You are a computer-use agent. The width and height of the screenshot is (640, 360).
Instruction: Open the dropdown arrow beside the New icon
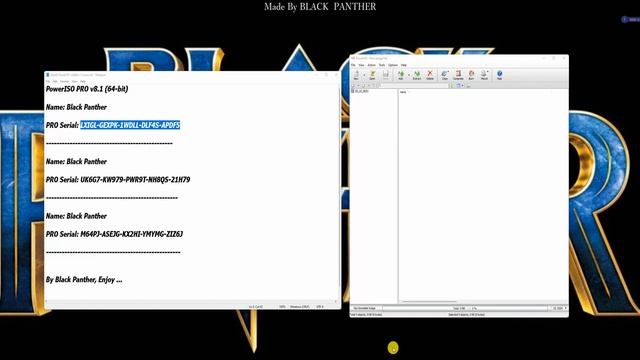pyautogui.click(x=364, y=75)
